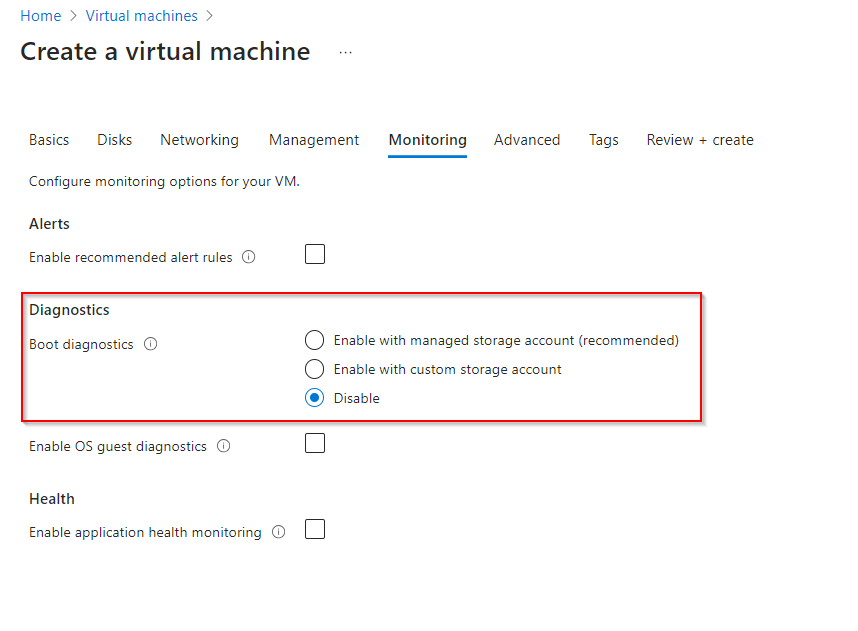Navigate to Home breadcrumb link
The height and width of the screenshot is (631, 858).
click(40, 16)
